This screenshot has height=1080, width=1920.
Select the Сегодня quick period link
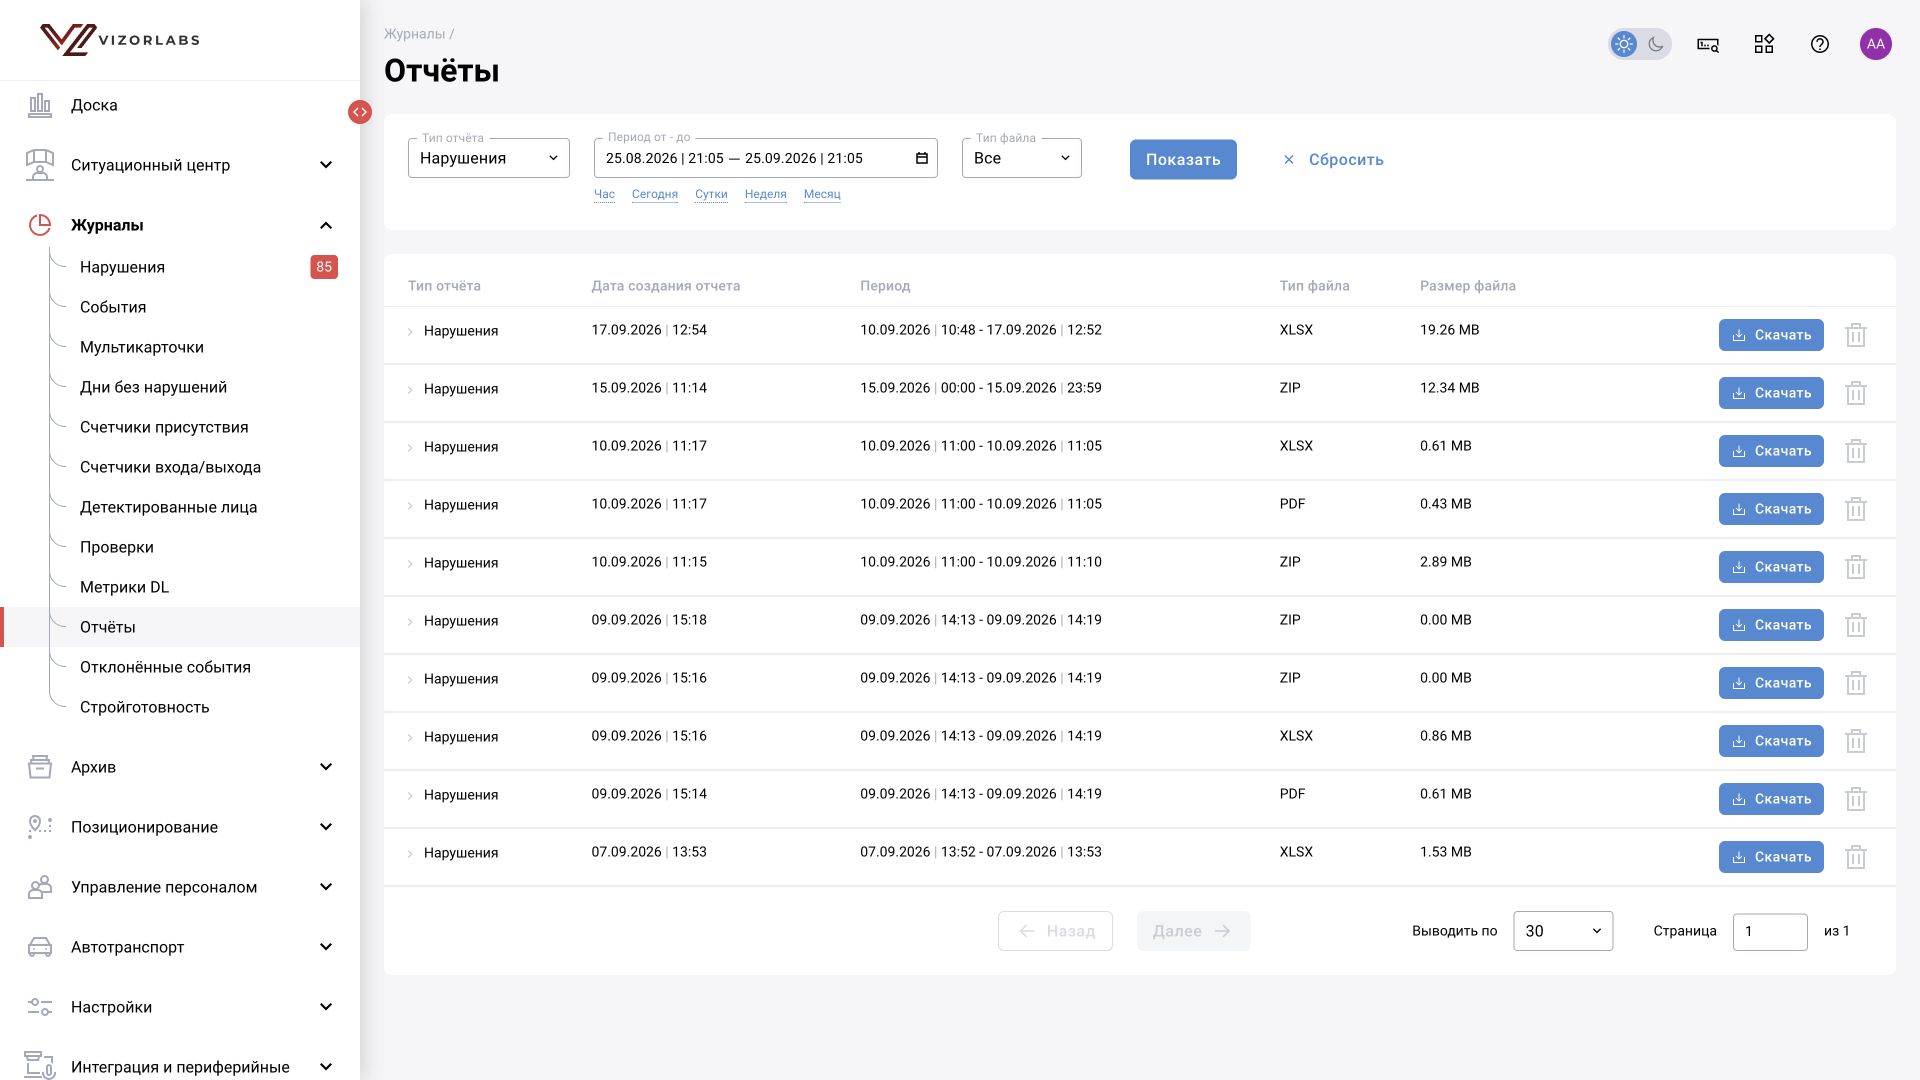pos(655,194)
